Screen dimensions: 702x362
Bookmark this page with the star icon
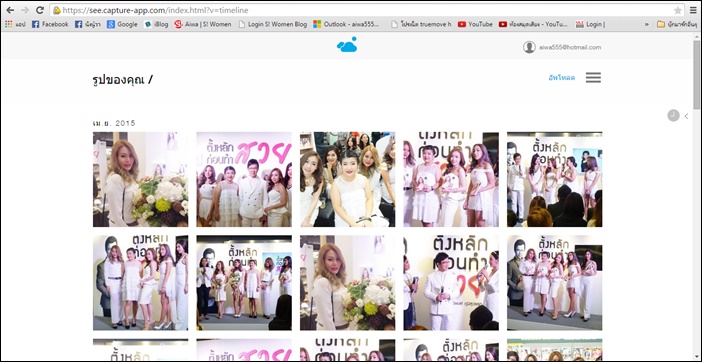(x=678, y=10)
